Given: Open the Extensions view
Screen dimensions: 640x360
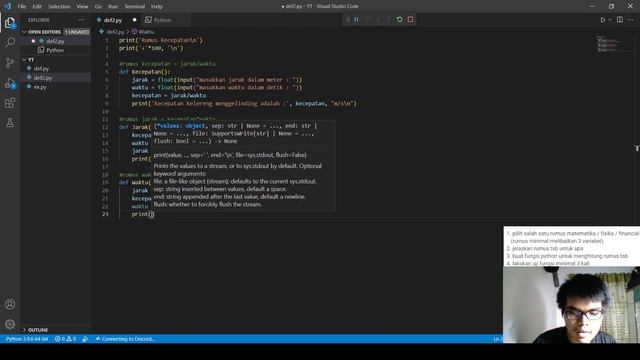Looking at the screenshot, I should [x=10, y=103].
